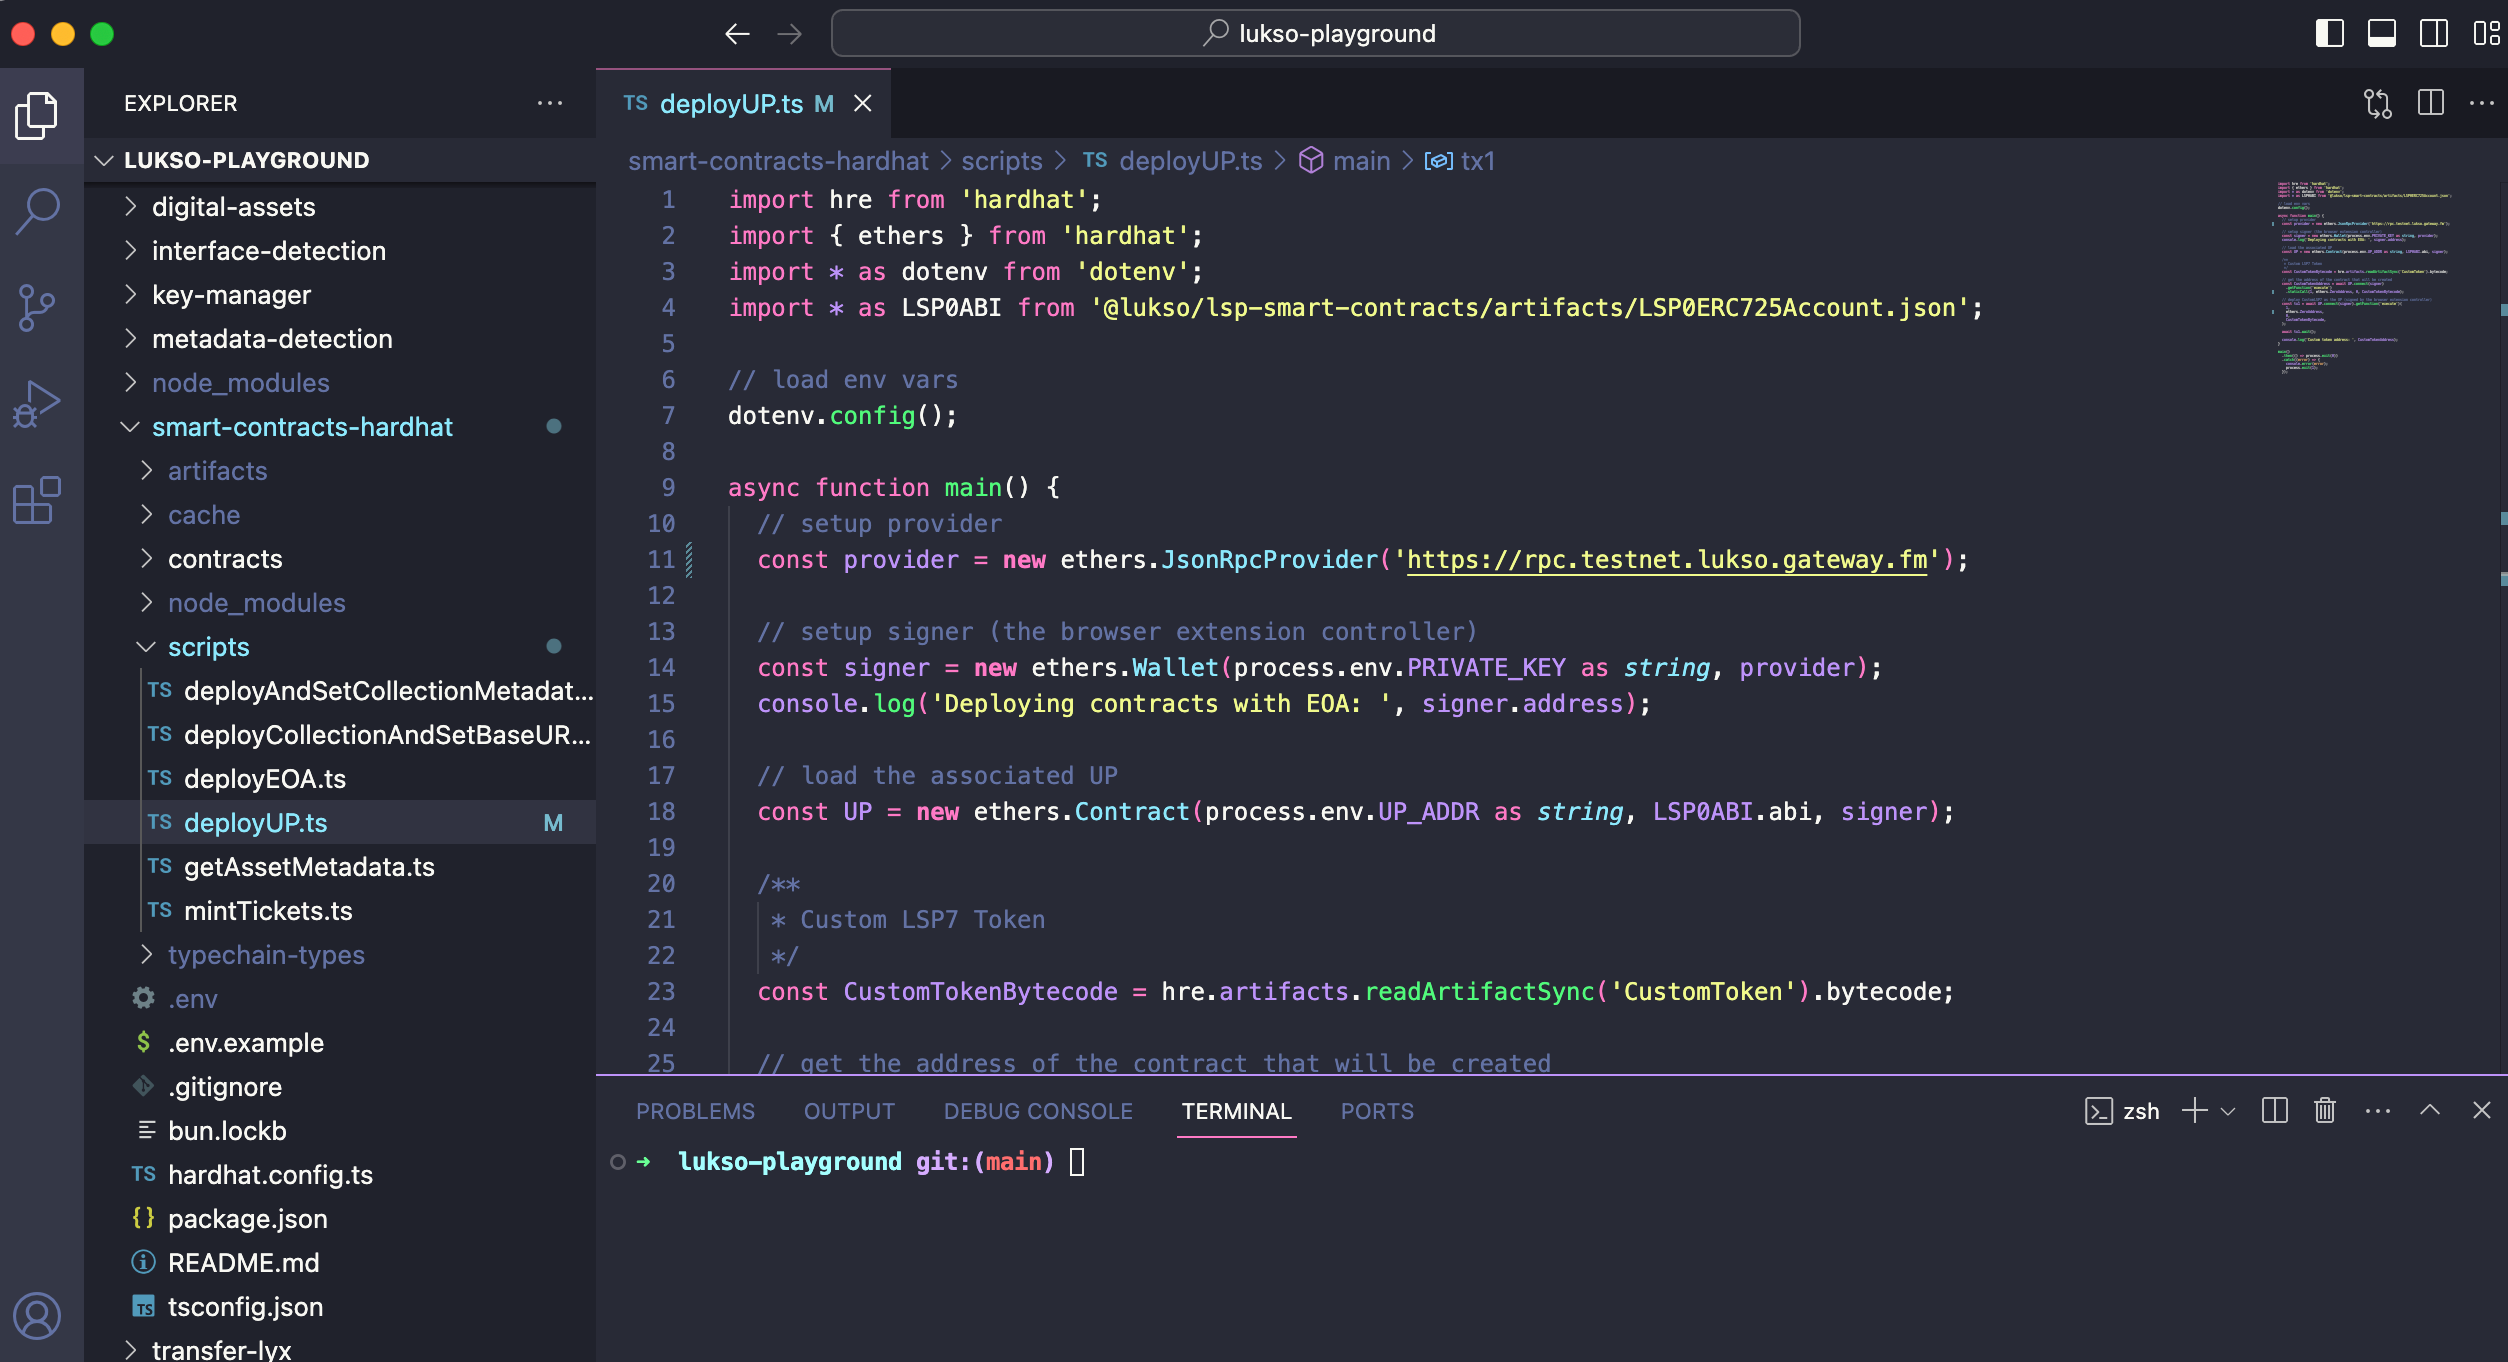Expand the digital-assets folder
2508x1362 pixels.
click(x=340, y=207)
